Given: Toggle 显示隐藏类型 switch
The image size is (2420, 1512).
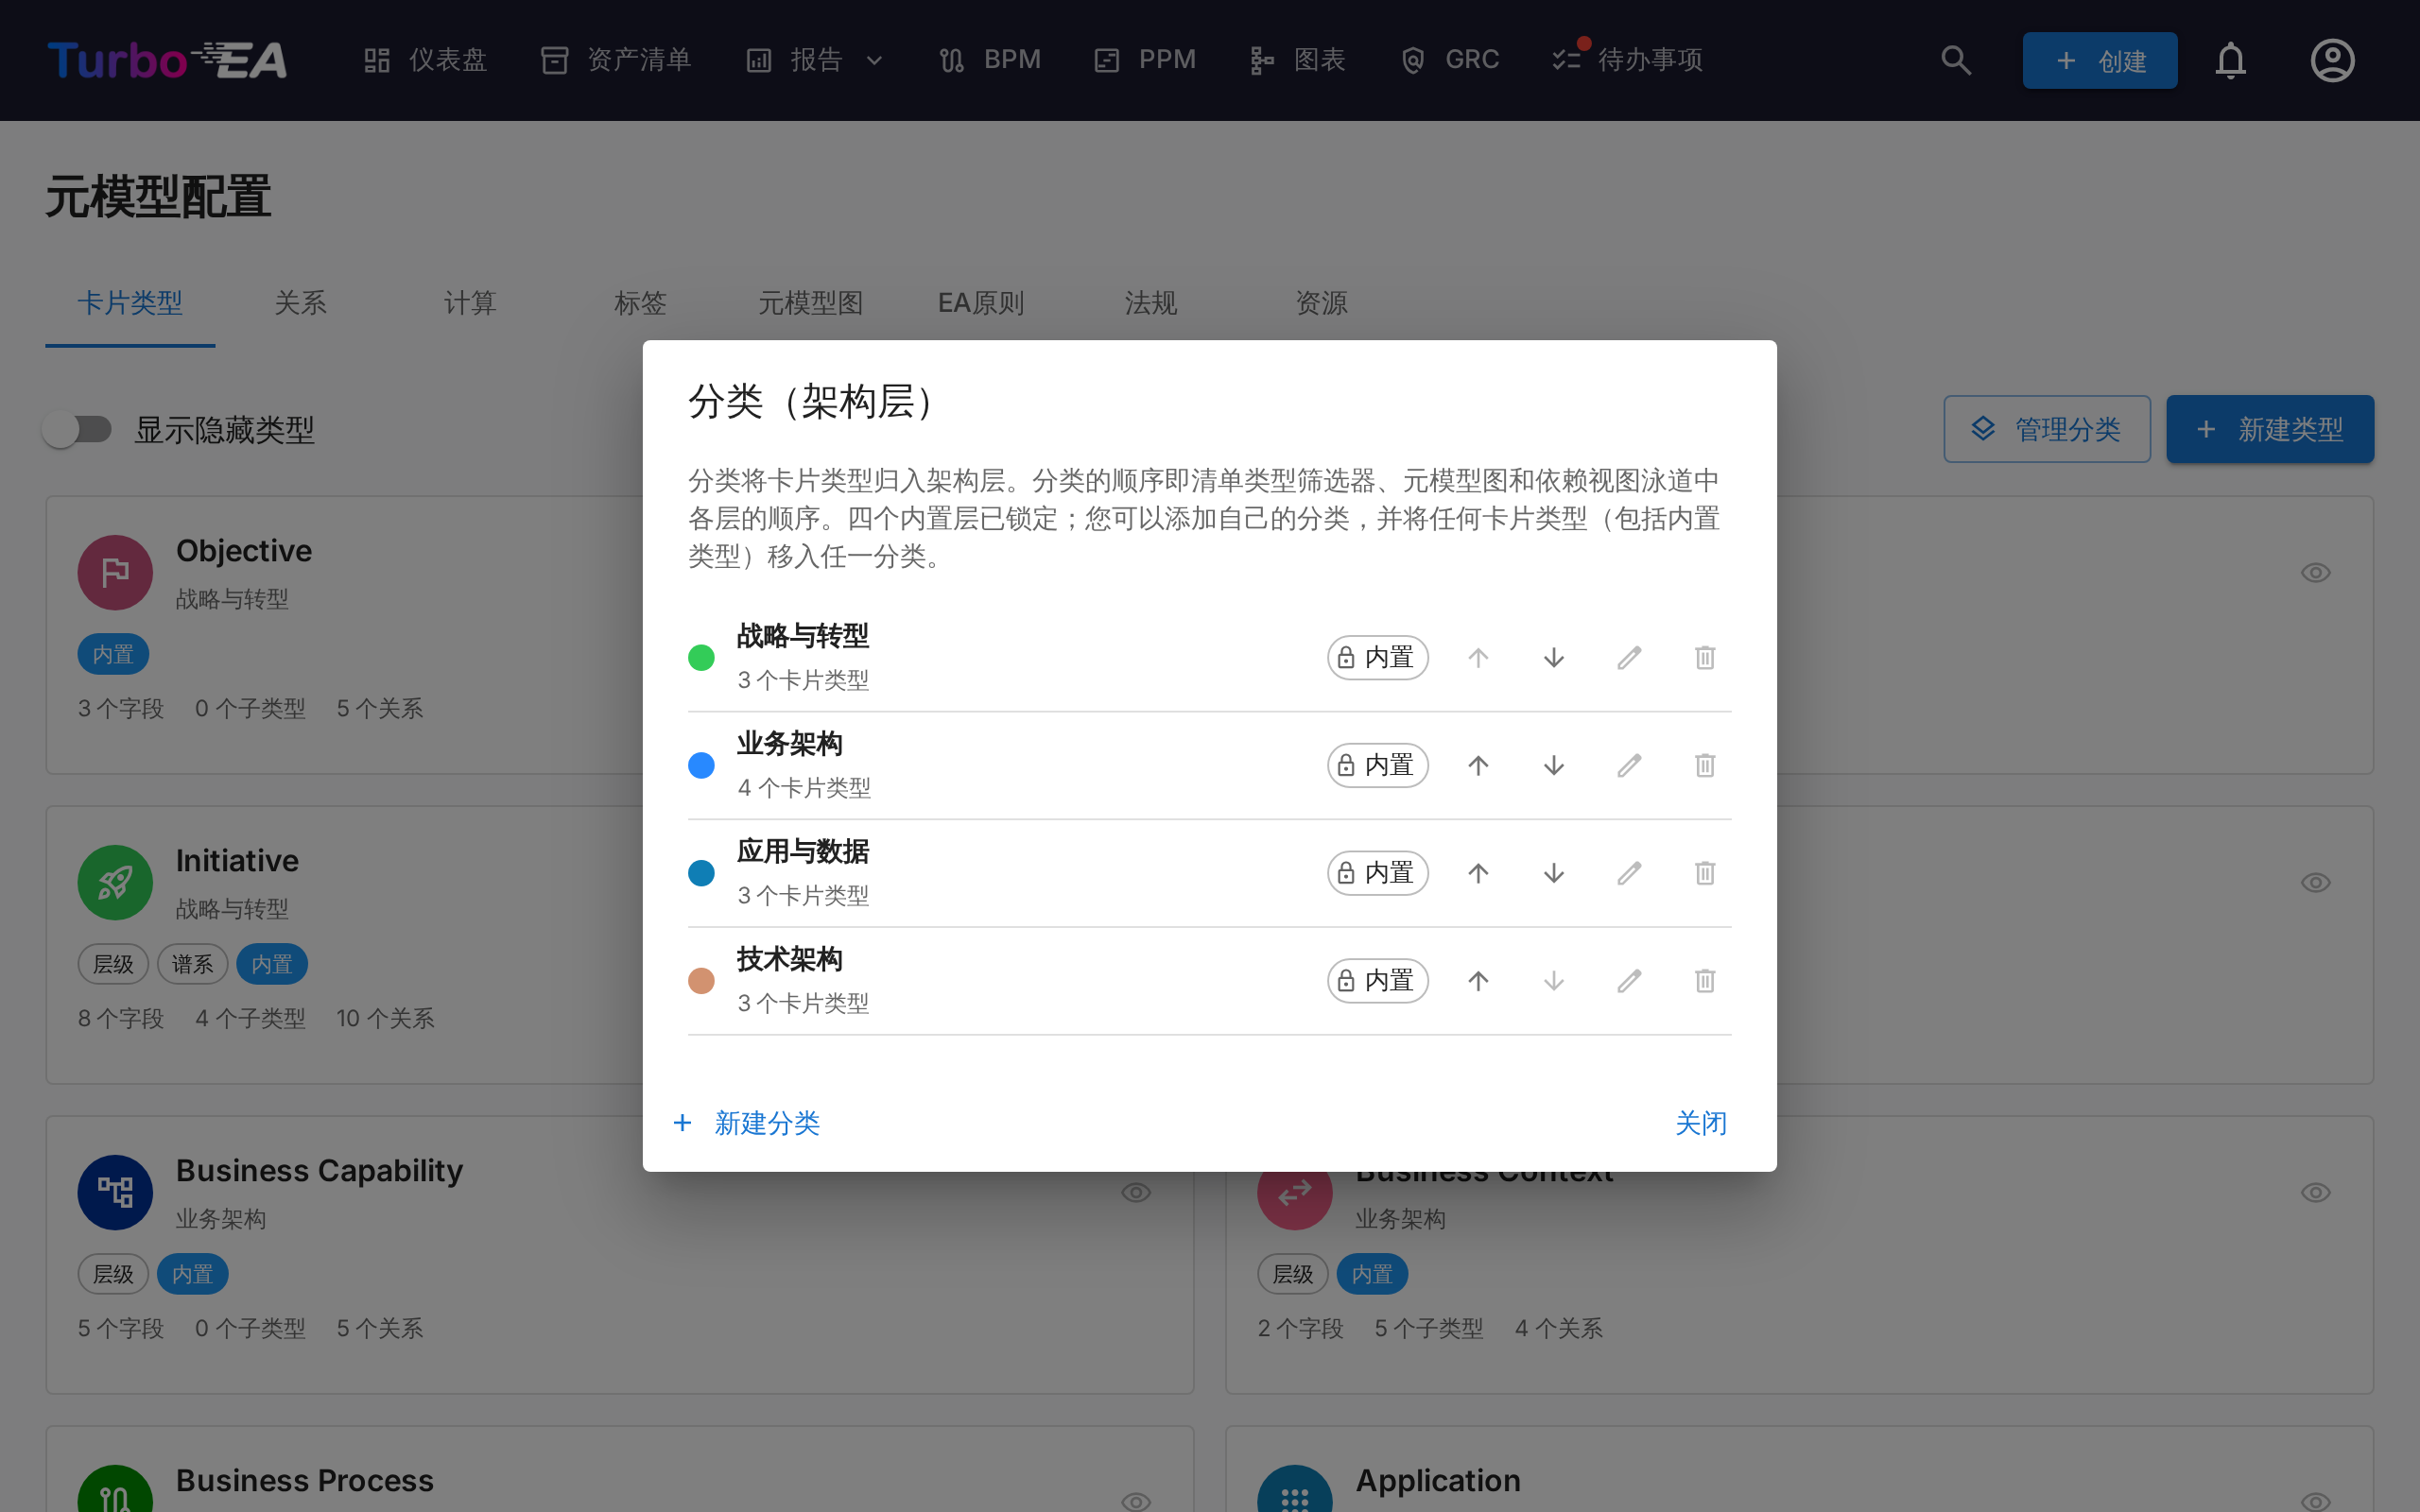Looking at the screenshot, I should tap(77, 430).
